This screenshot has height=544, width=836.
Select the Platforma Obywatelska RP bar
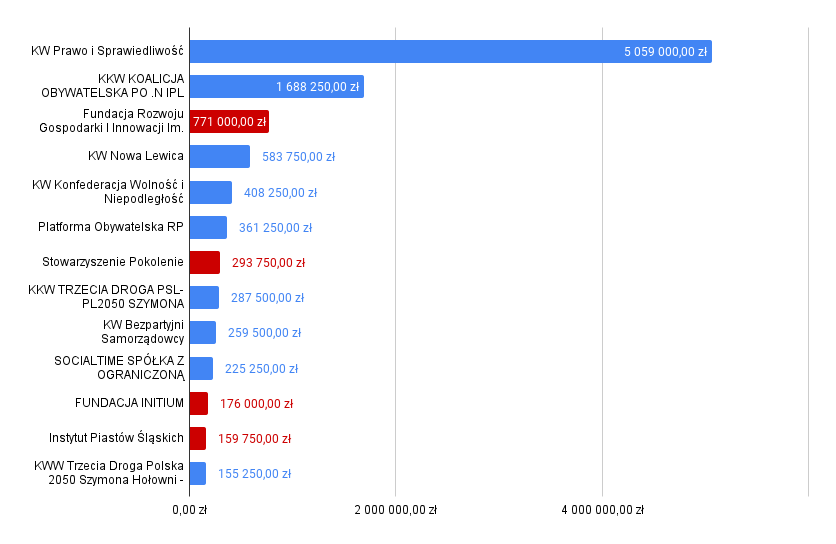tap(208, 228)
